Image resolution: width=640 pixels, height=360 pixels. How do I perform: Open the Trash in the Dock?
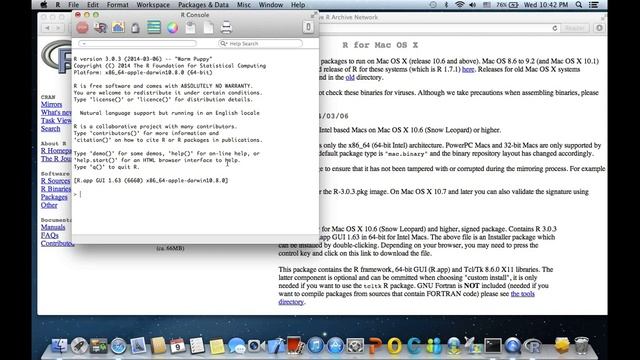[581, 346]
